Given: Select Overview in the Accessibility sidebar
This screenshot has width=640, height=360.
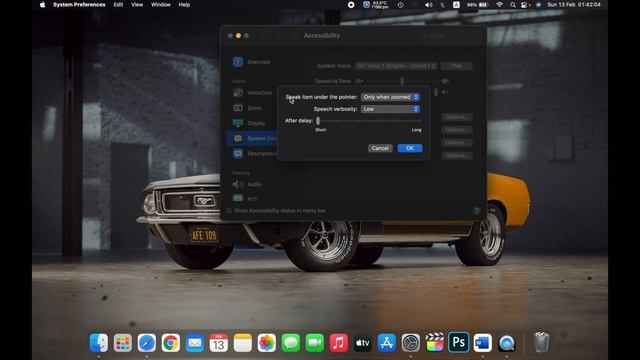Looking at the screenshot, I should (251, 62).
